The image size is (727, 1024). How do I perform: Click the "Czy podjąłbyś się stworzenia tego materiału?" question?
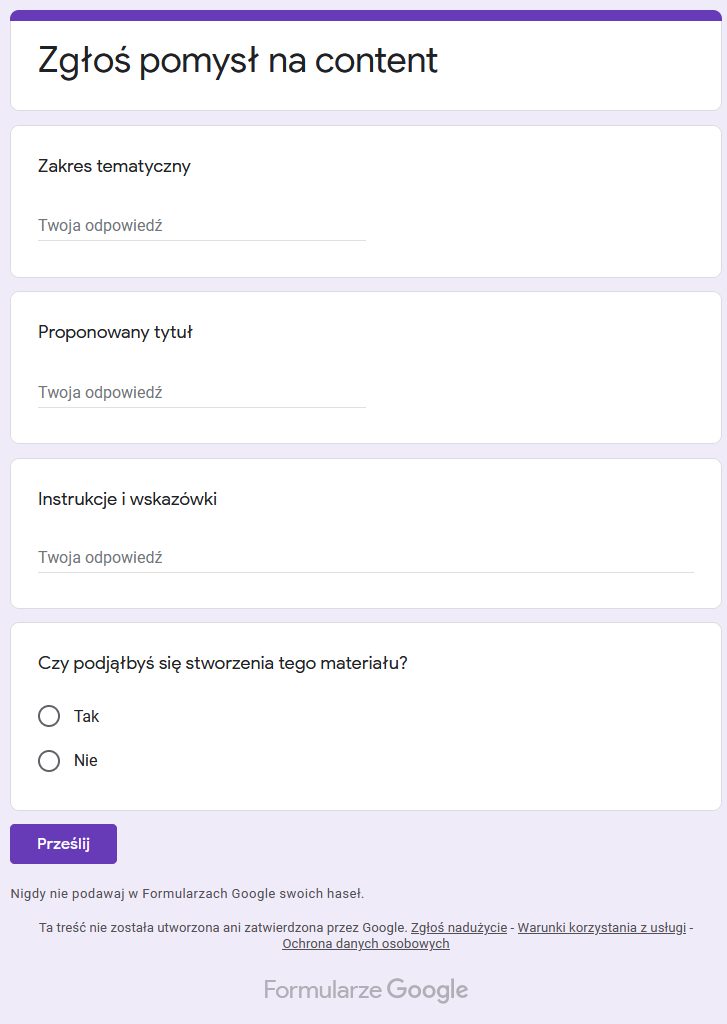click(x=222, y=662)
